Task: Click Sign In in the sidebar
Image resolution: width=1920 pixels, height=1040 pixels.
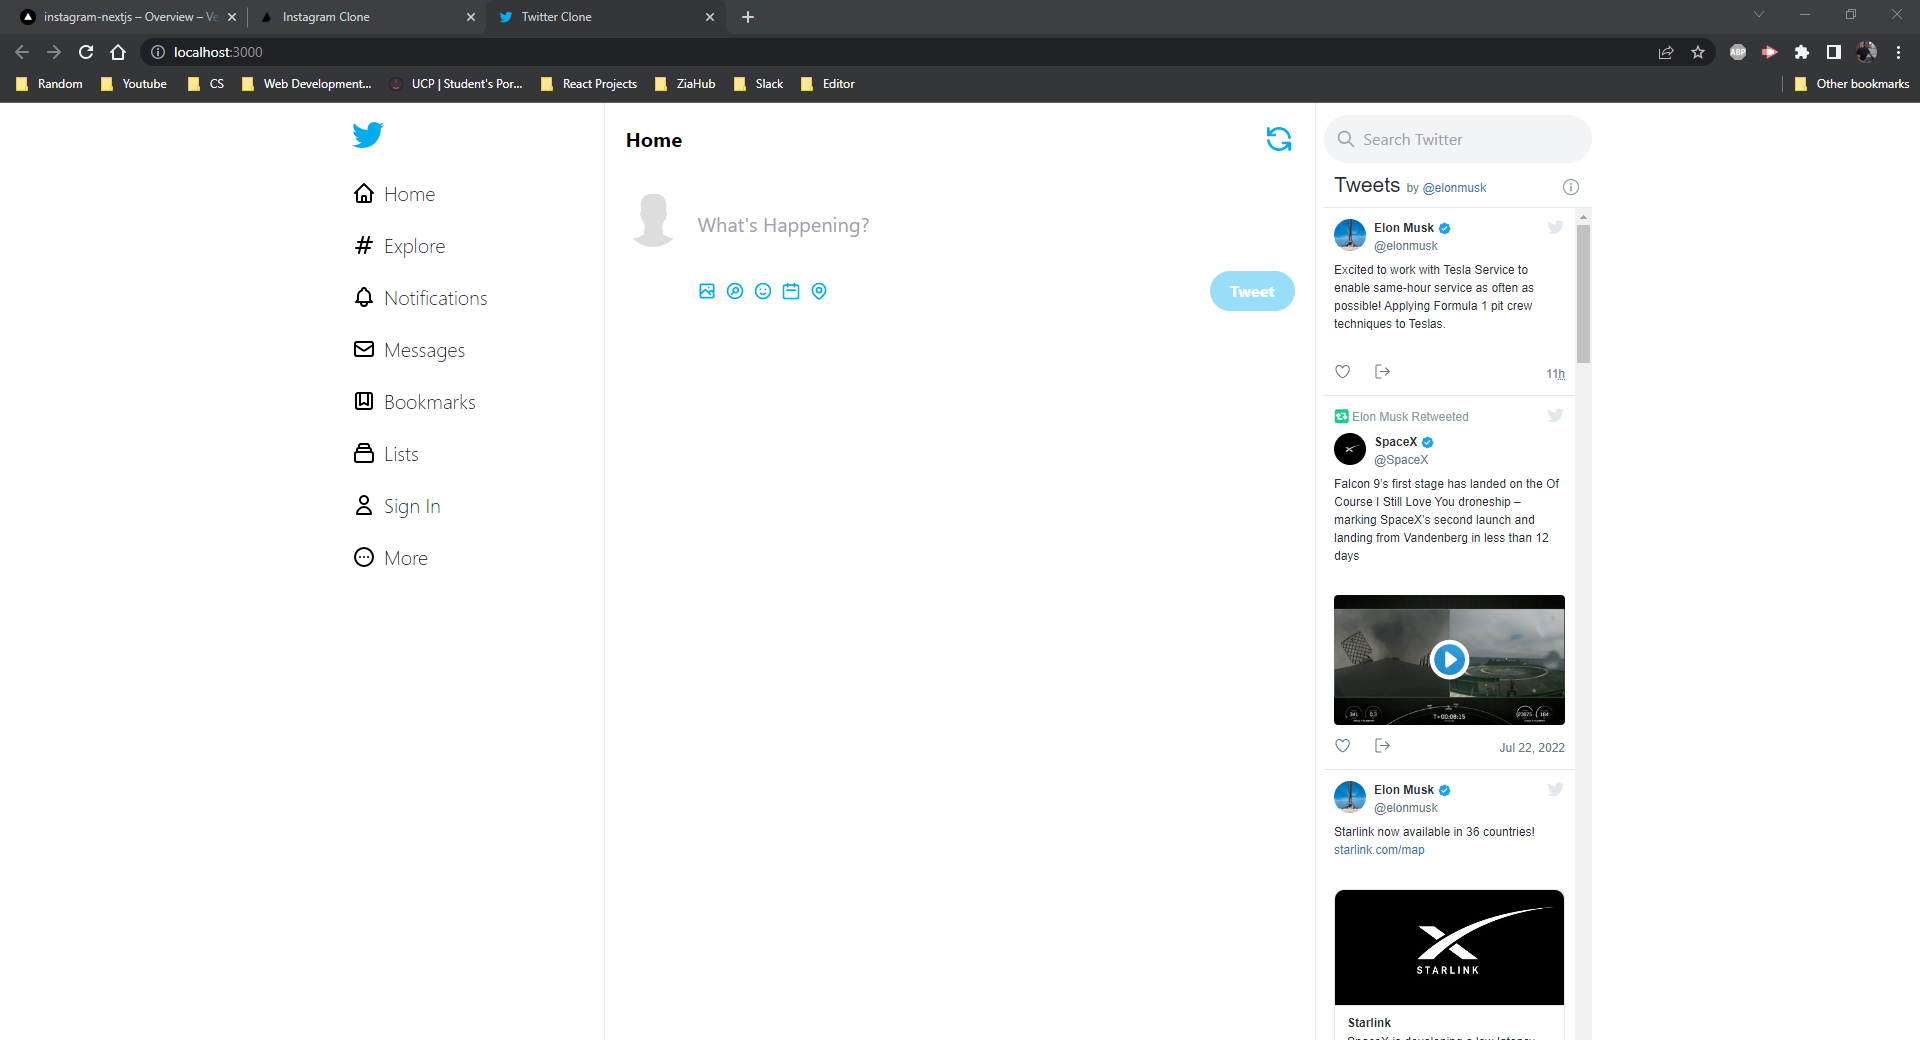Action: pos(398,506)
